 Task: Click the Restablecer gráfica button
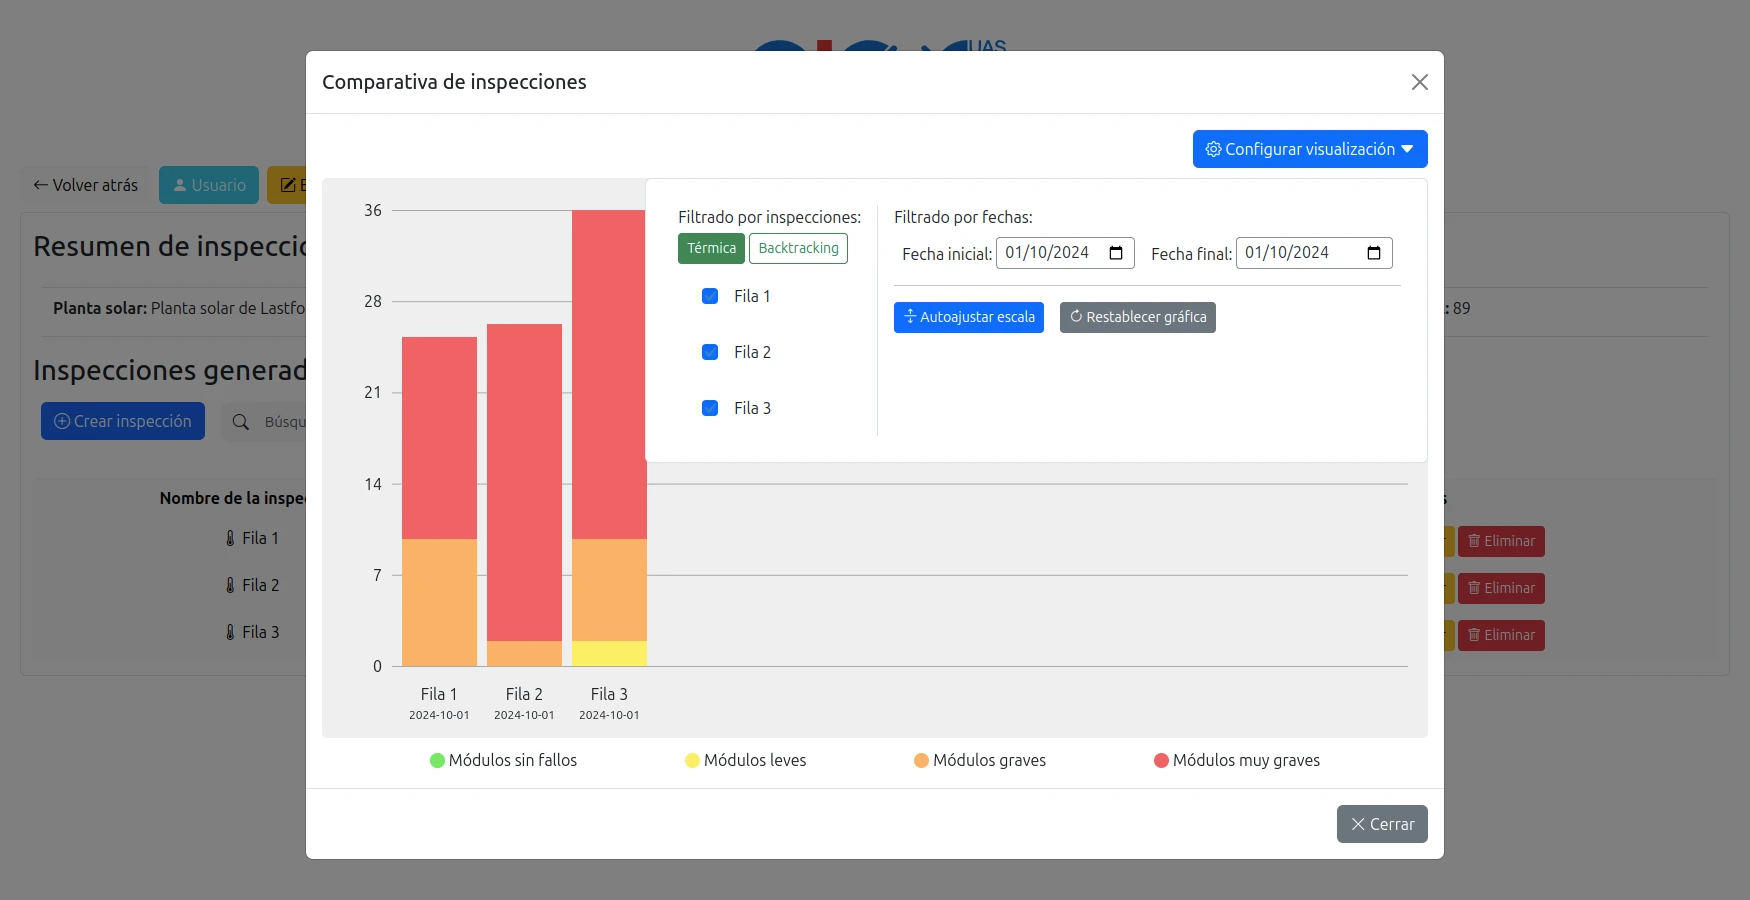tap(1138, 317)
